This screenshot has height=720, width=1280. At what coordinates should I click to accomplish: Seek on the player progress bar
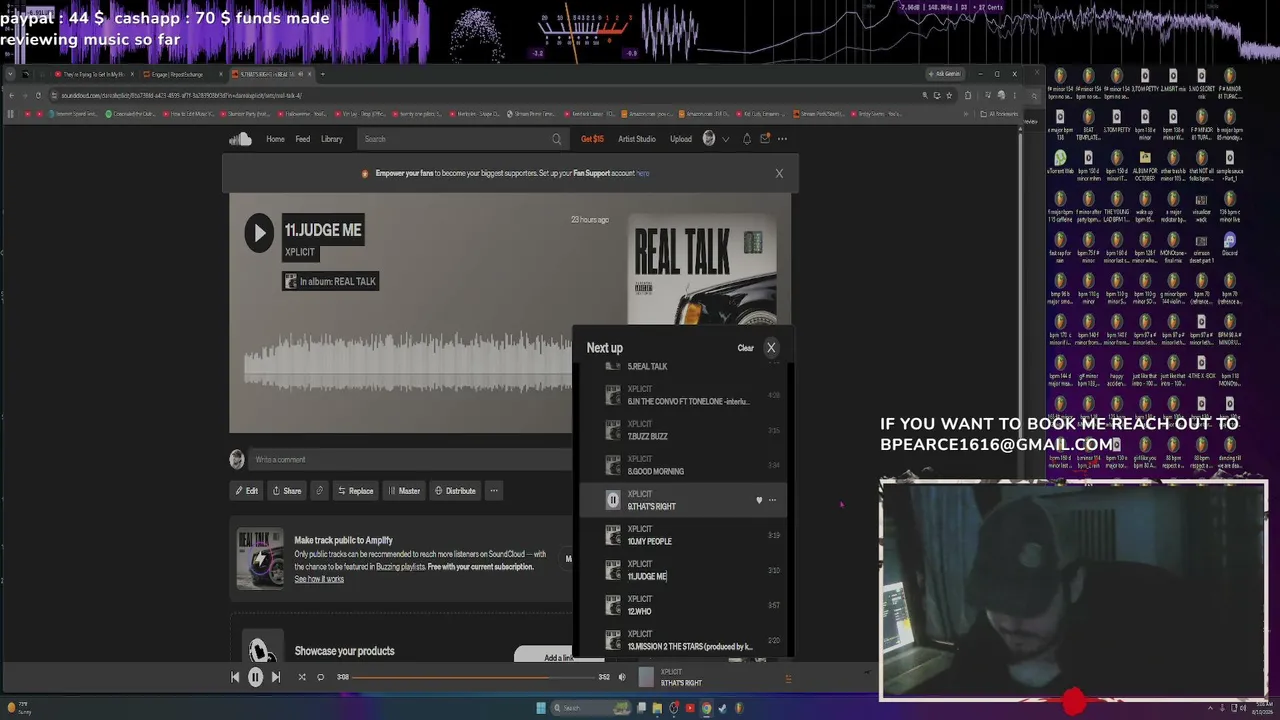click(x=473, y=677)
